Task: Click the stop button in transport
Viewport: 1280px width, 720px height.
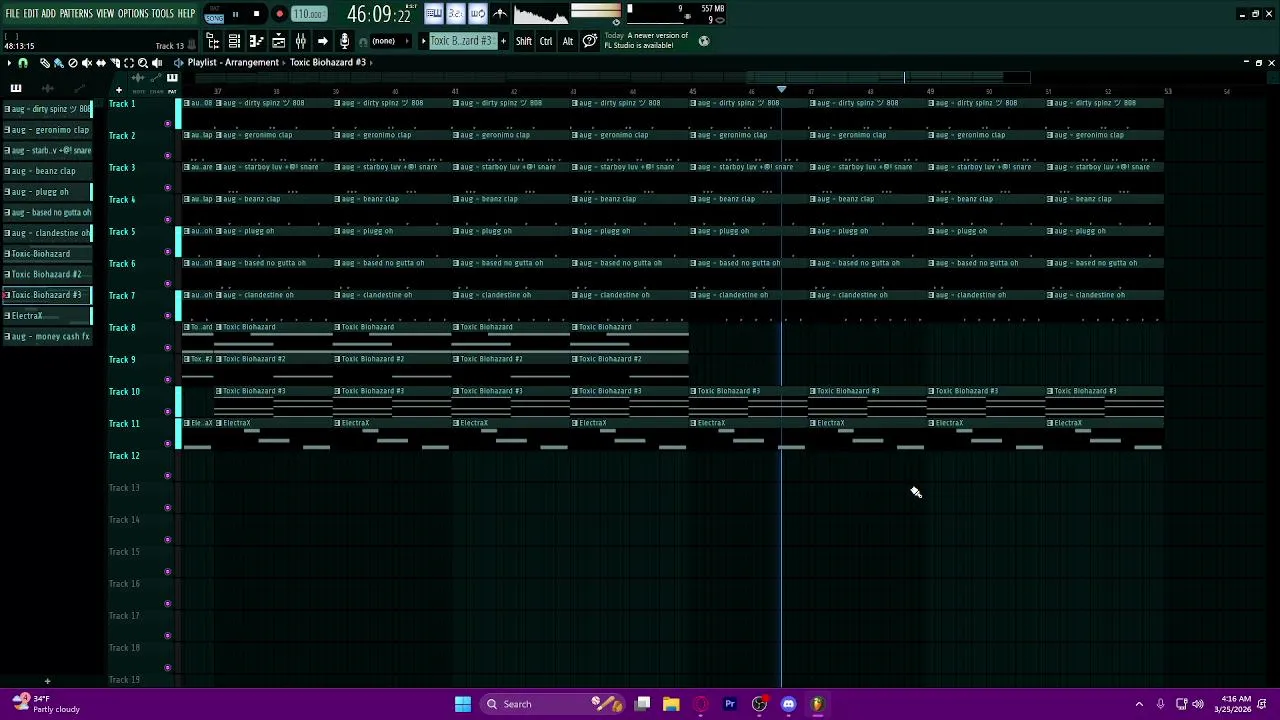Action: [x=256, y=14]
